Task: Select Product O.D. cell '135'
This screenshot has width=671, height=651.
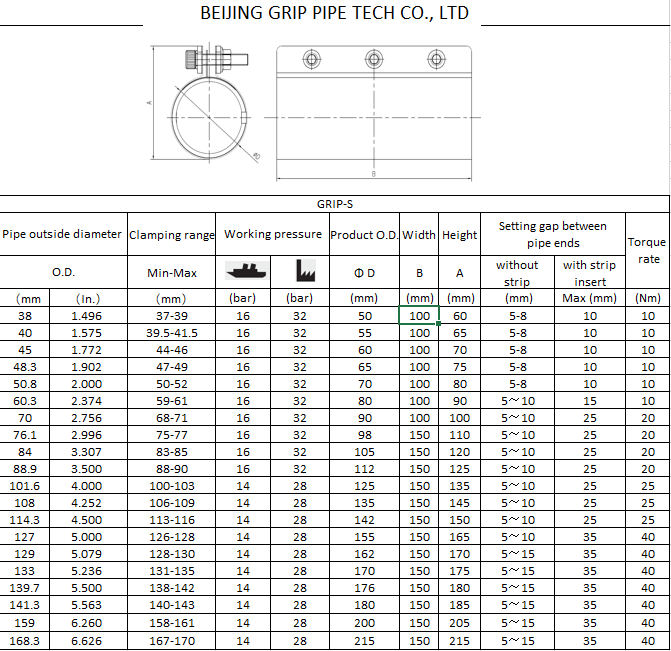Action: click(365, 502)
